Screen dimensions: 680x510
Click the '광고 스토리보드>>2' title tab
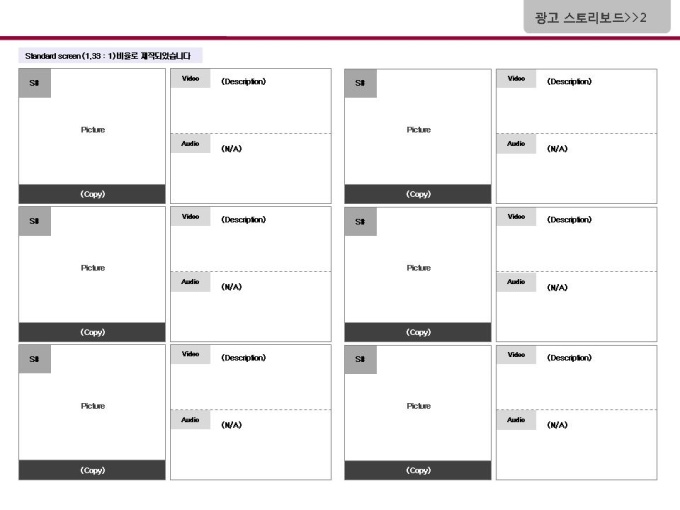[597, 17]
